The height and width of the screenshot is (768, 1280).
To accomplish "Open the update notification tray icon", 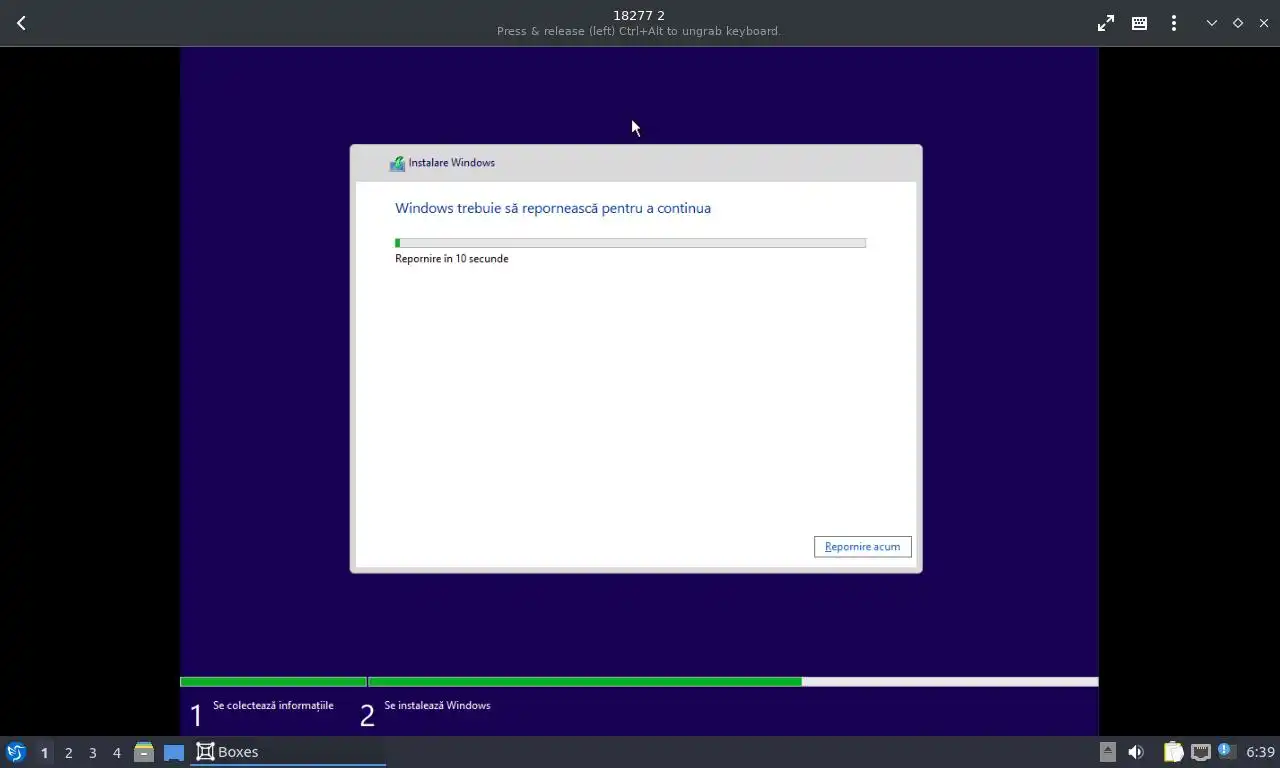I will [1226, 751].
